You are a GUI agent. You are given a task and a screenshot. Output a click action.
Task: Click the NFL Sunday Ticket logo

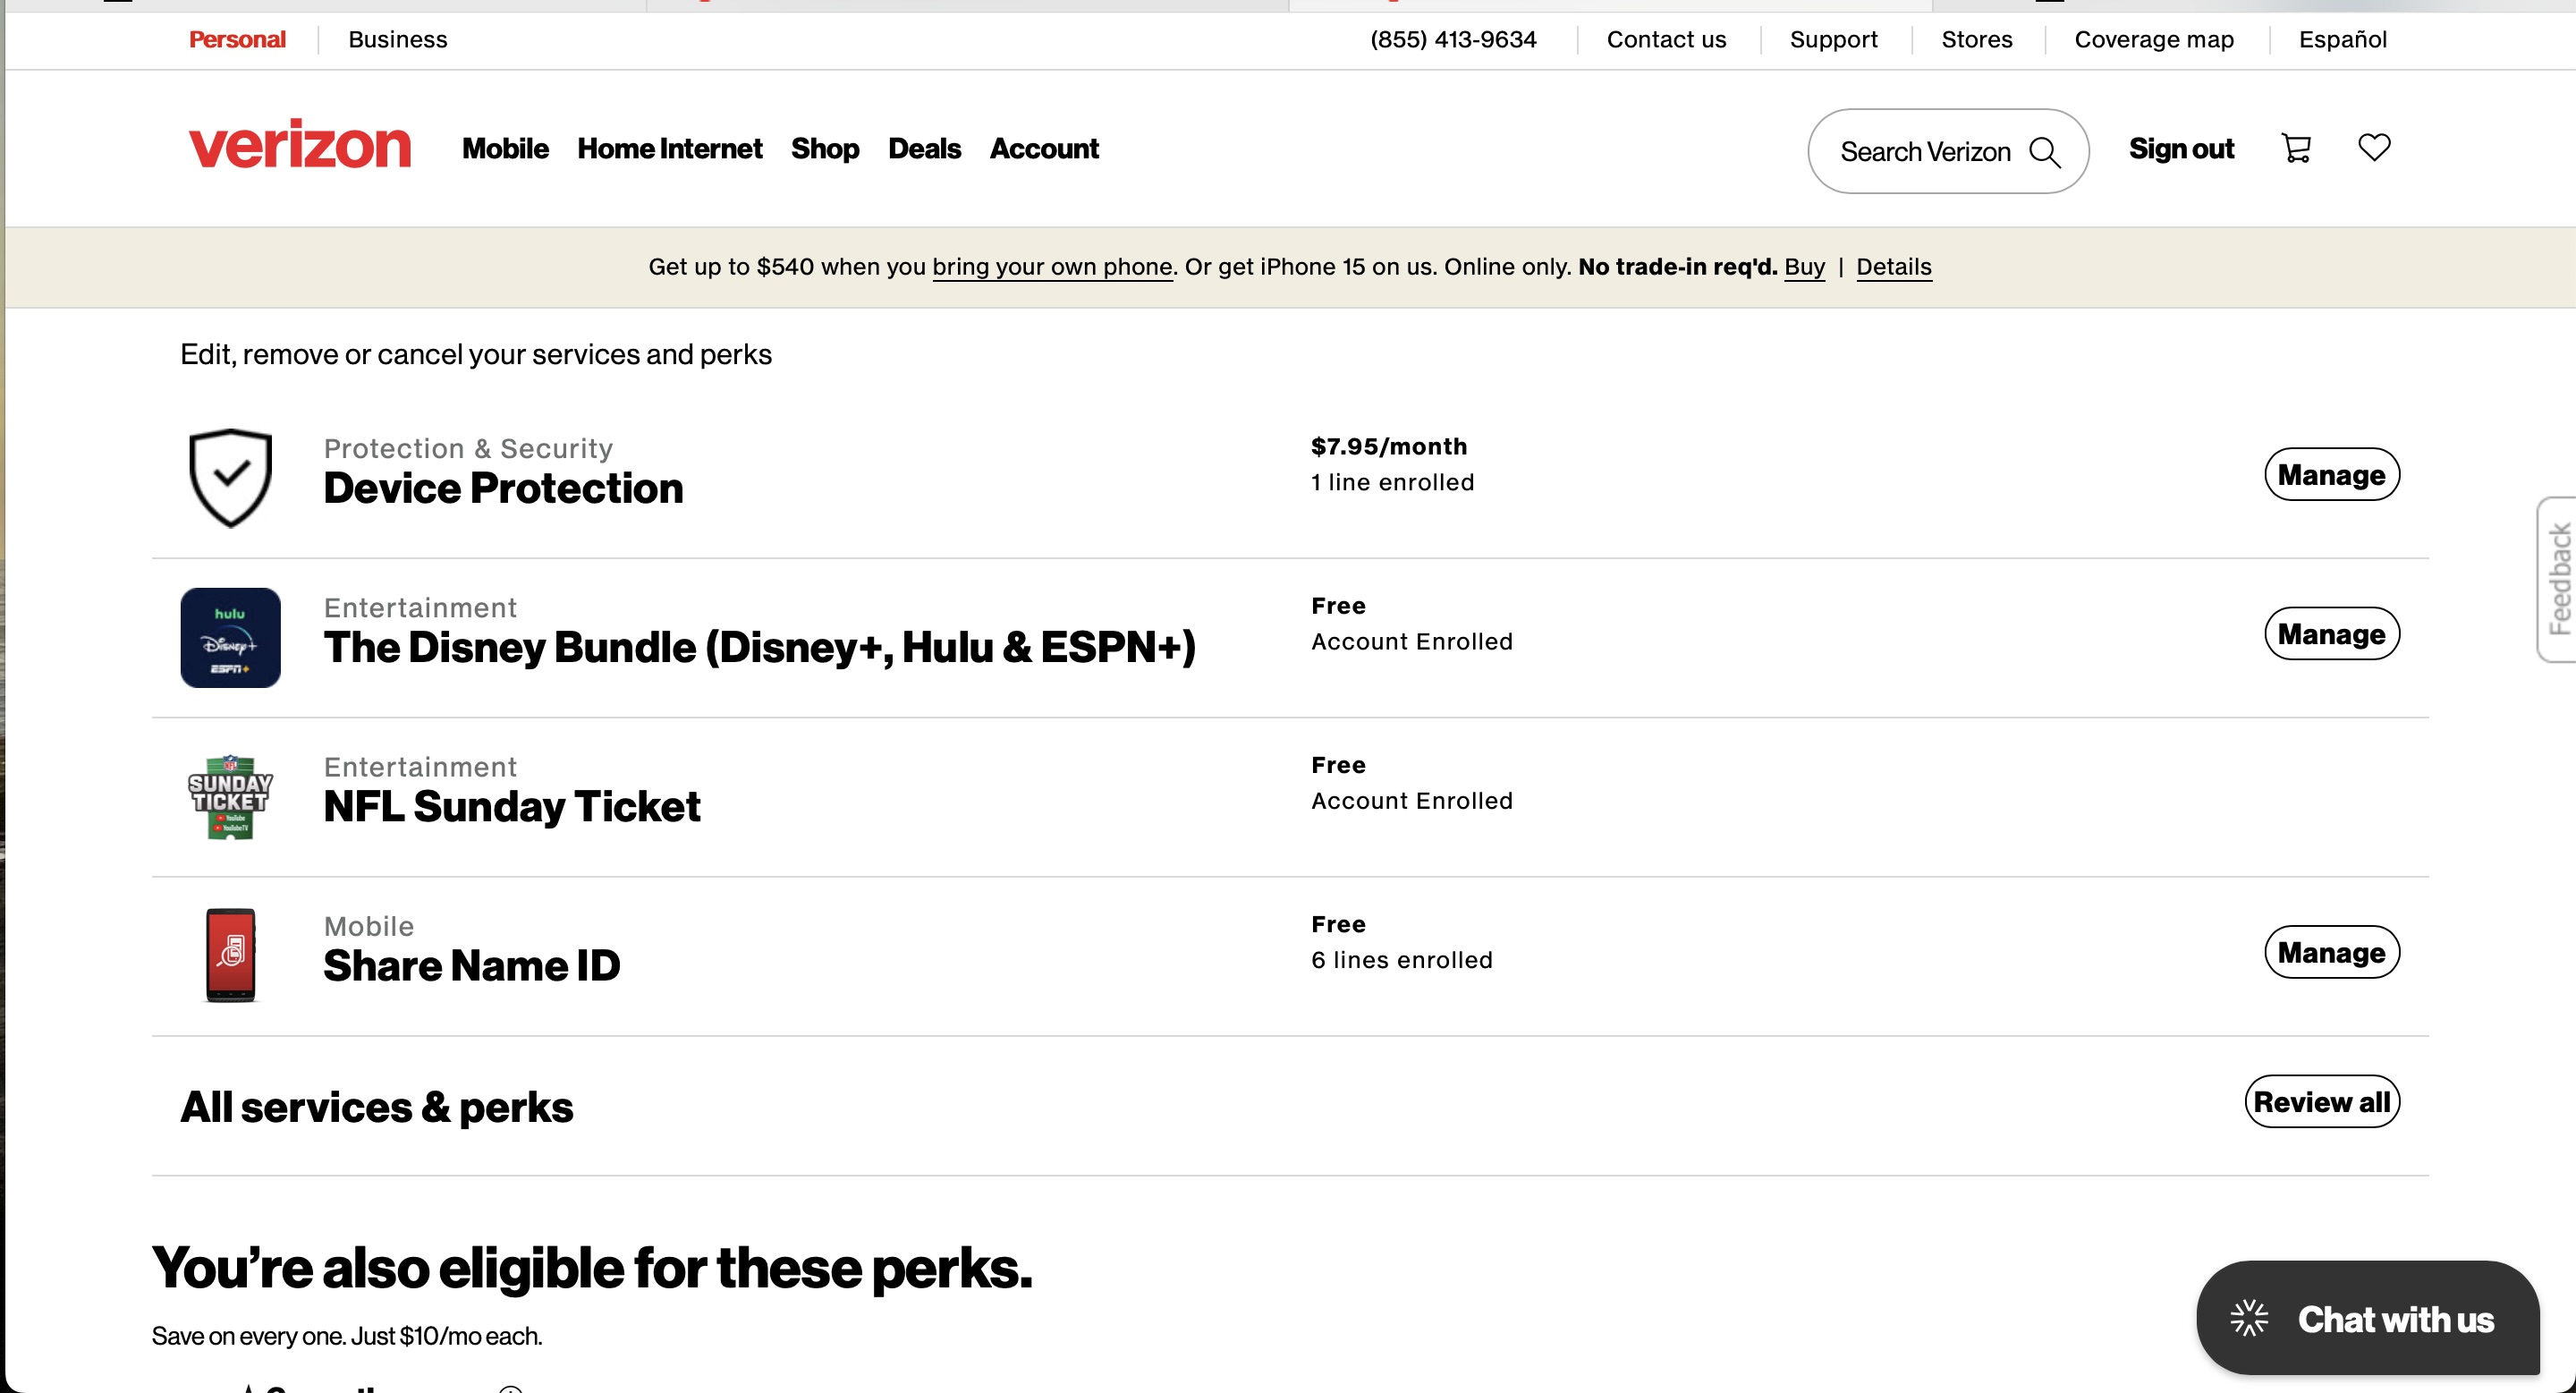tap(230, 797)
